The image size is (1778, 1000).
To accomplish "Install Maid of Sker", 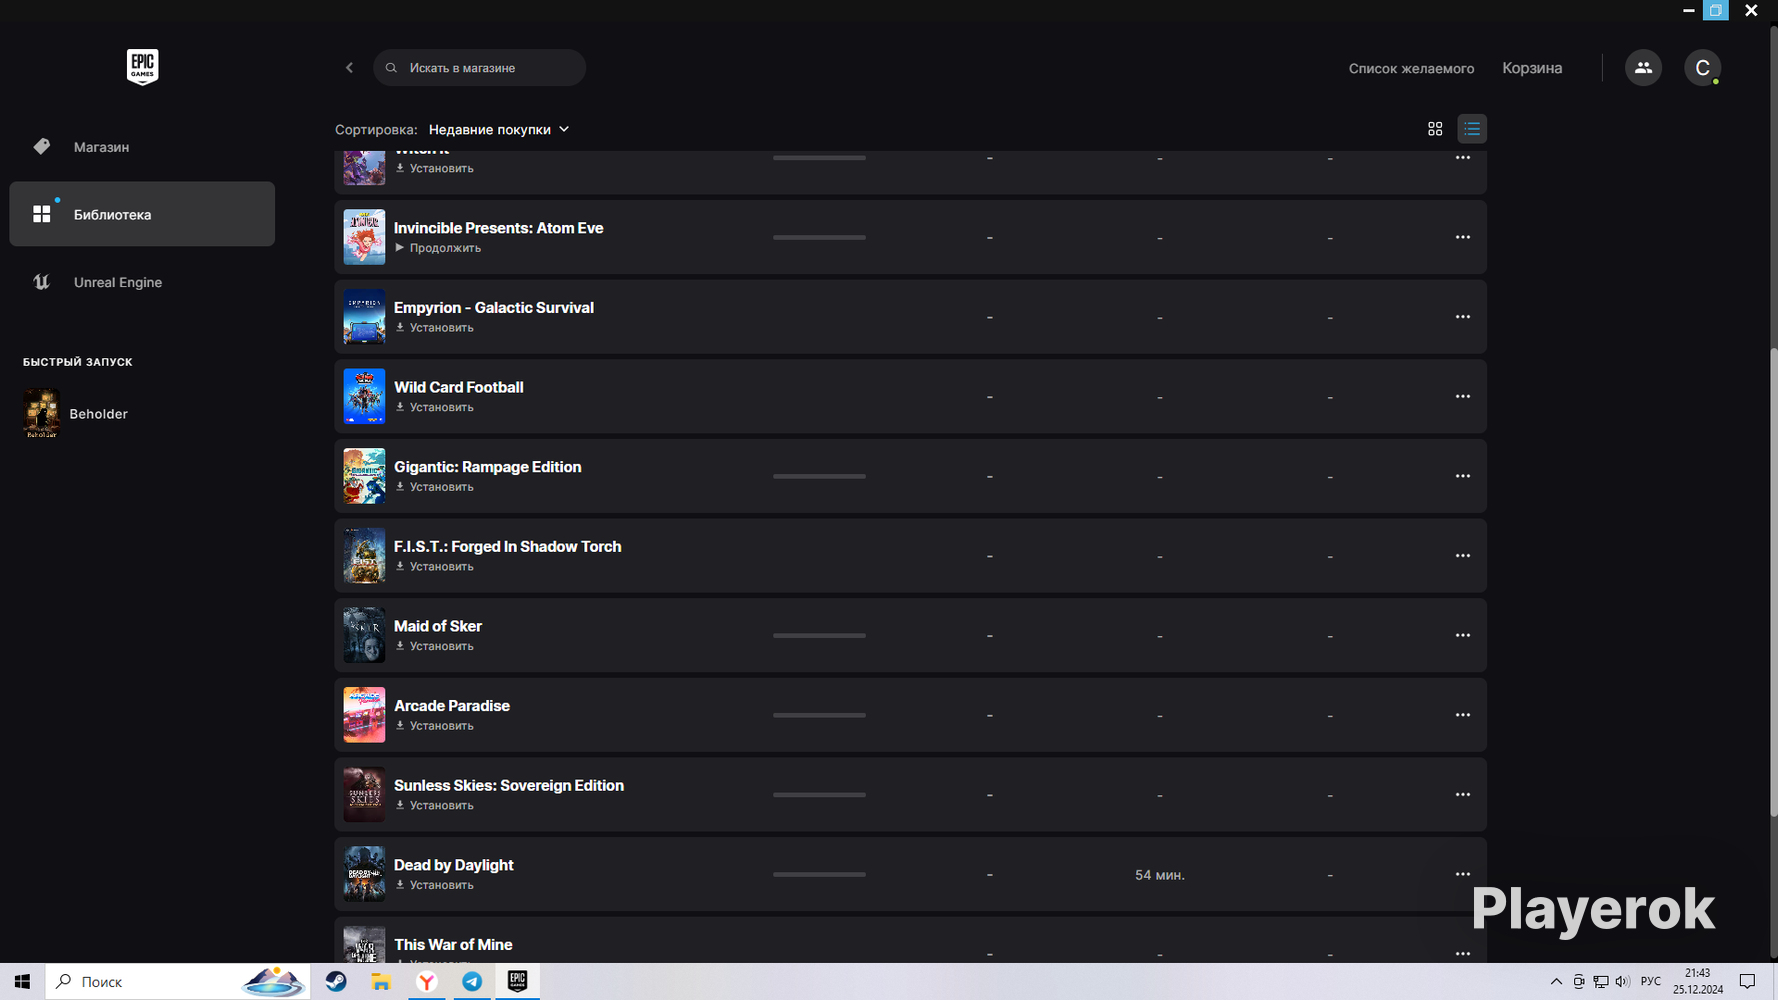I will point(434,647).
